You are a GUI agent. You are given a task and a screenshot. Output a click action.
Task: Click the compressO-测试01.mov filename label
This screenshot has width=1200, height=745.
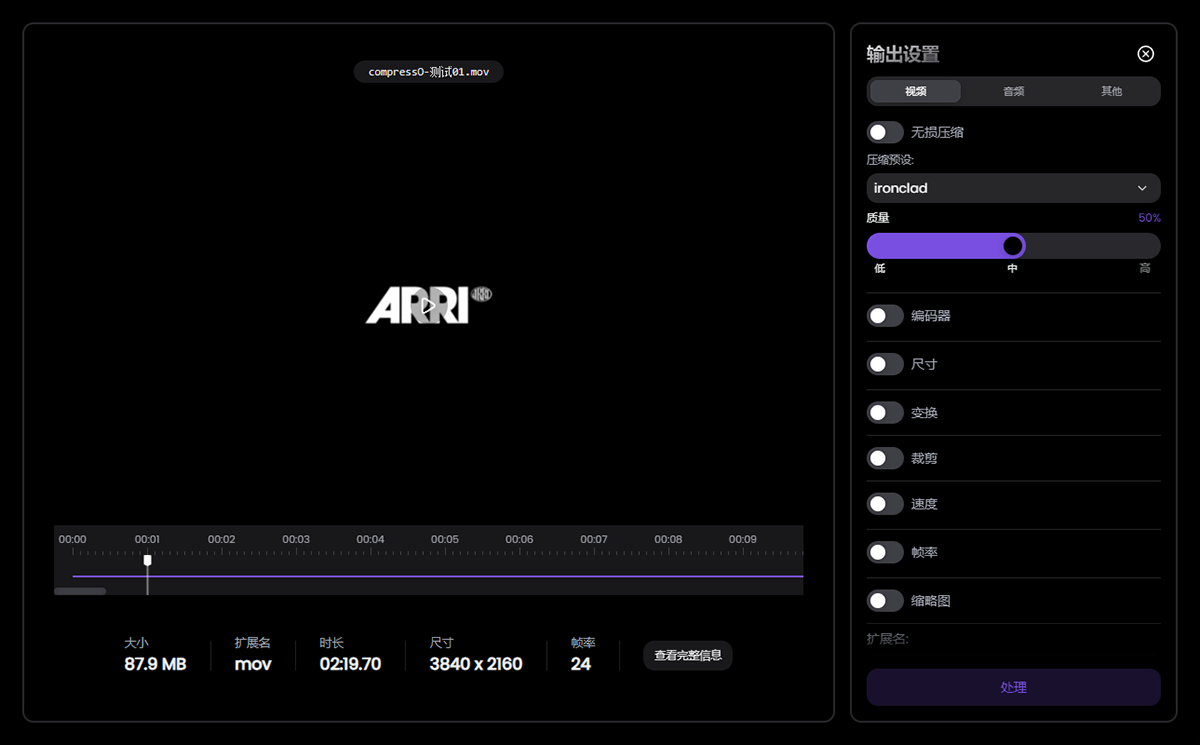pos(429,72)
